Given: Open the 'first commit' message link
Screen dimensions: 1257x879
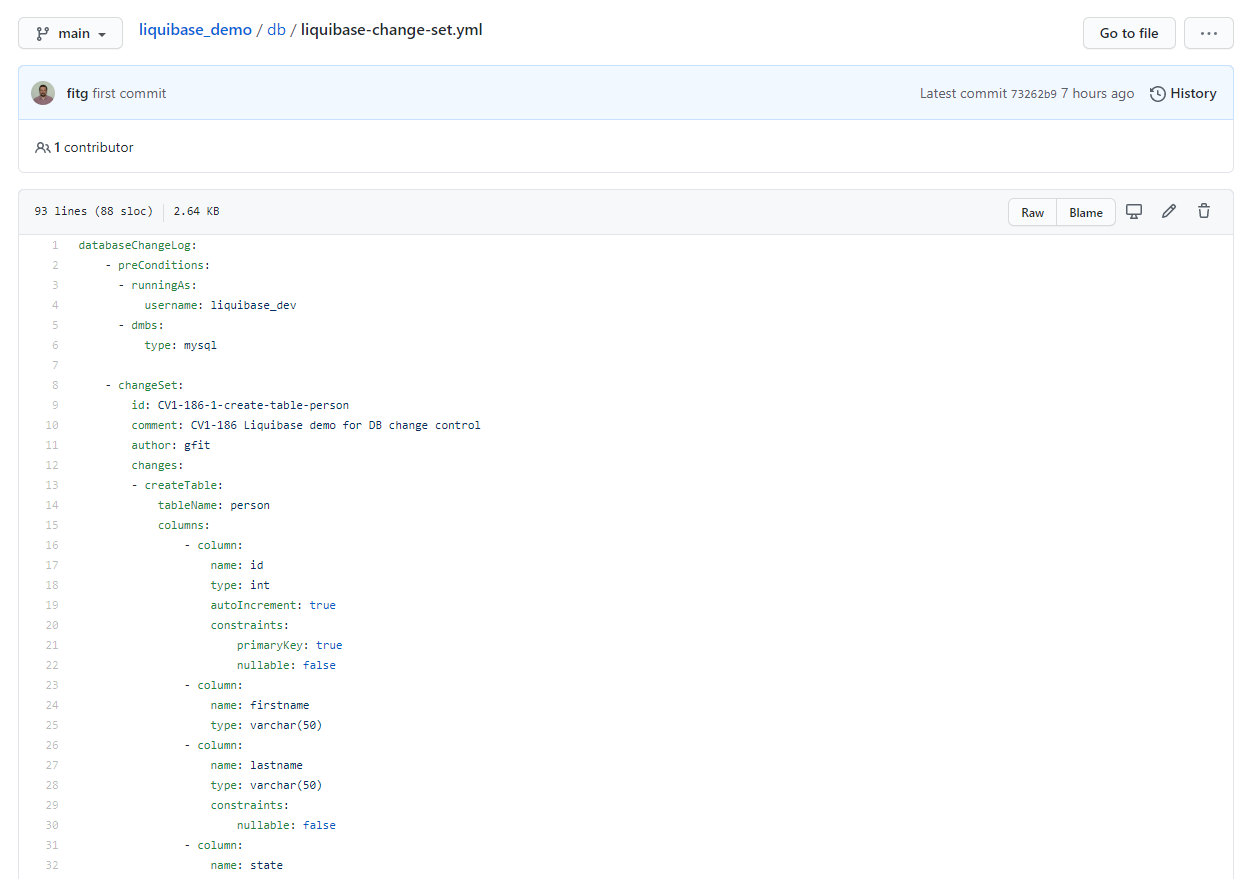Looking at the screenshot, I should [x=129, y=94].
